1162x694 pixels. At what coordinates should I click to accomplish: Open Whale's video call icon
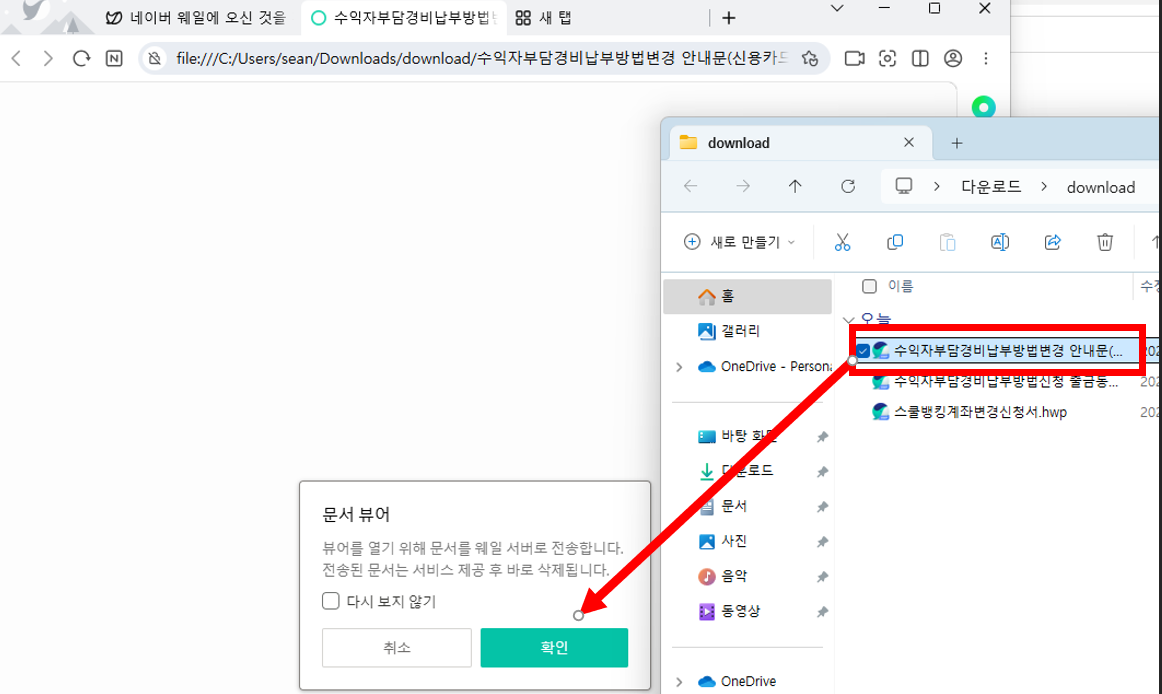[x=853, y=58]
